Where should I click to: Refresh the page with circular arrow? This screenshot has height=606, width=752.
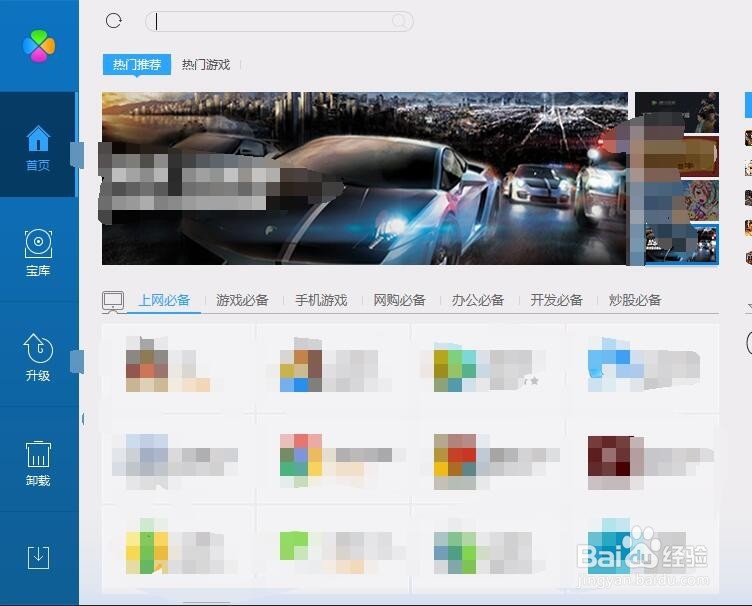pyautogui.click(x=114, y=21)
